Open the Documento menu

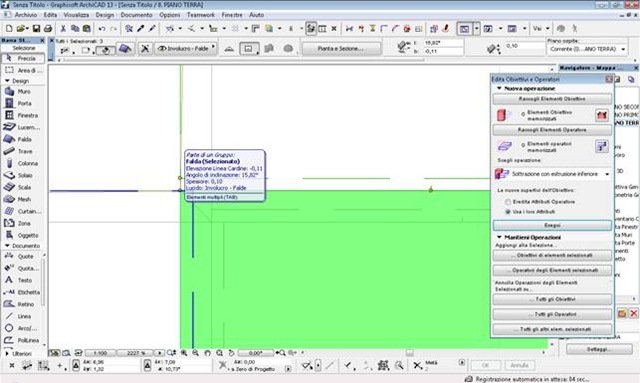click(x=136, y=15)
